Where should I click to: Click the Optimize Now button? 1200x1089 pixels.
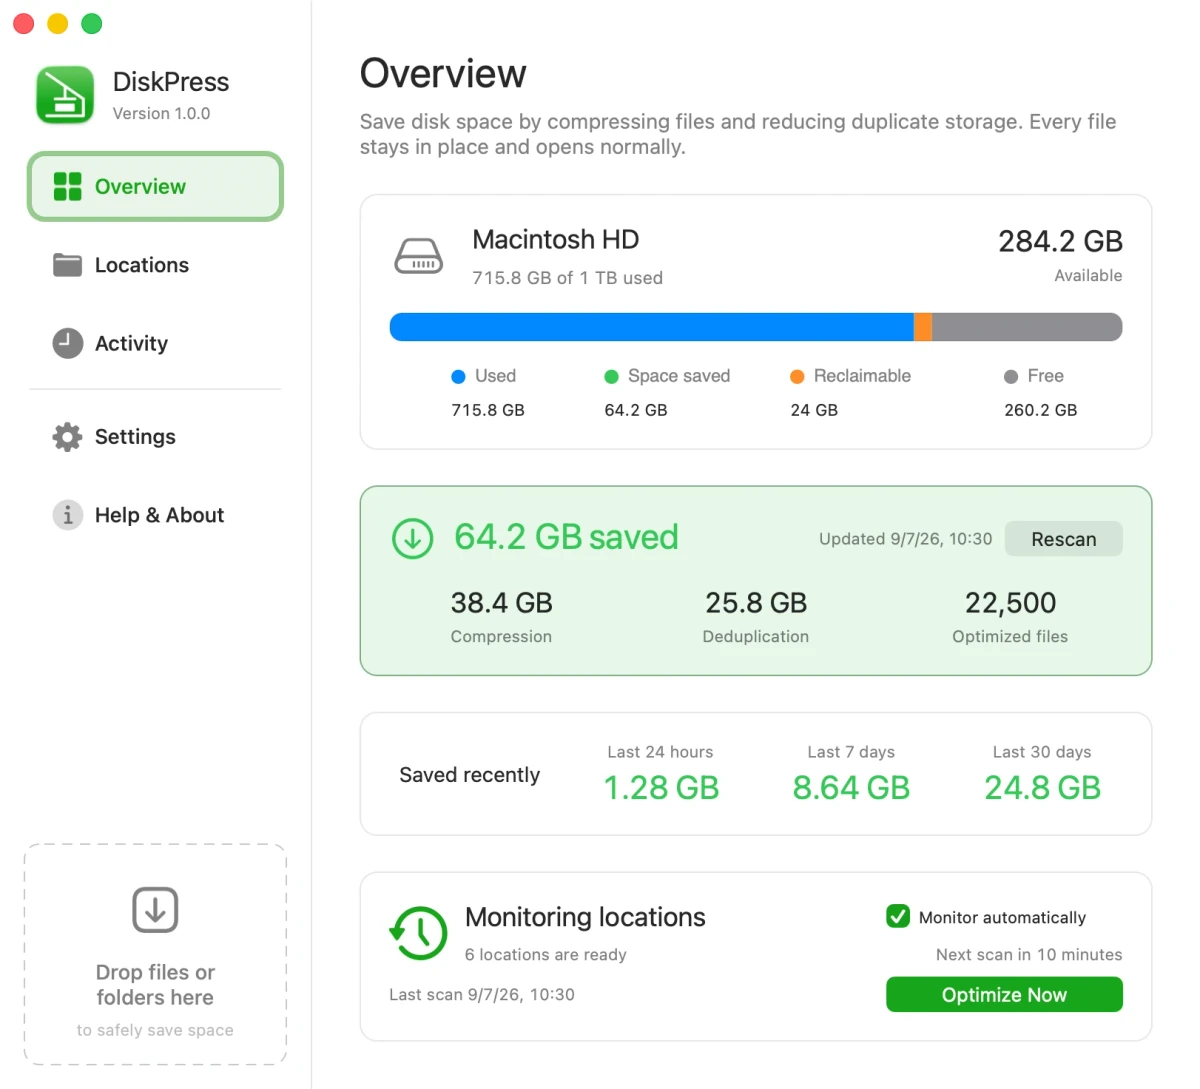1004,995
